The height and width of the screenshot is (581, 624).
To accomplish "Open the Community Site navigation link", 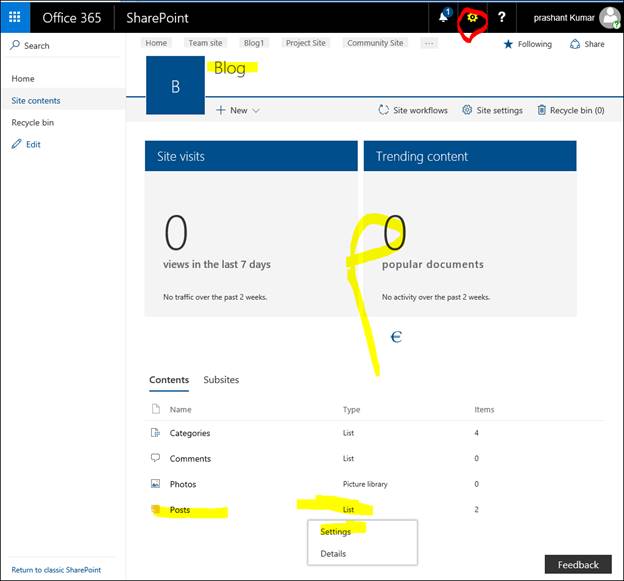I will coord(375,43).
